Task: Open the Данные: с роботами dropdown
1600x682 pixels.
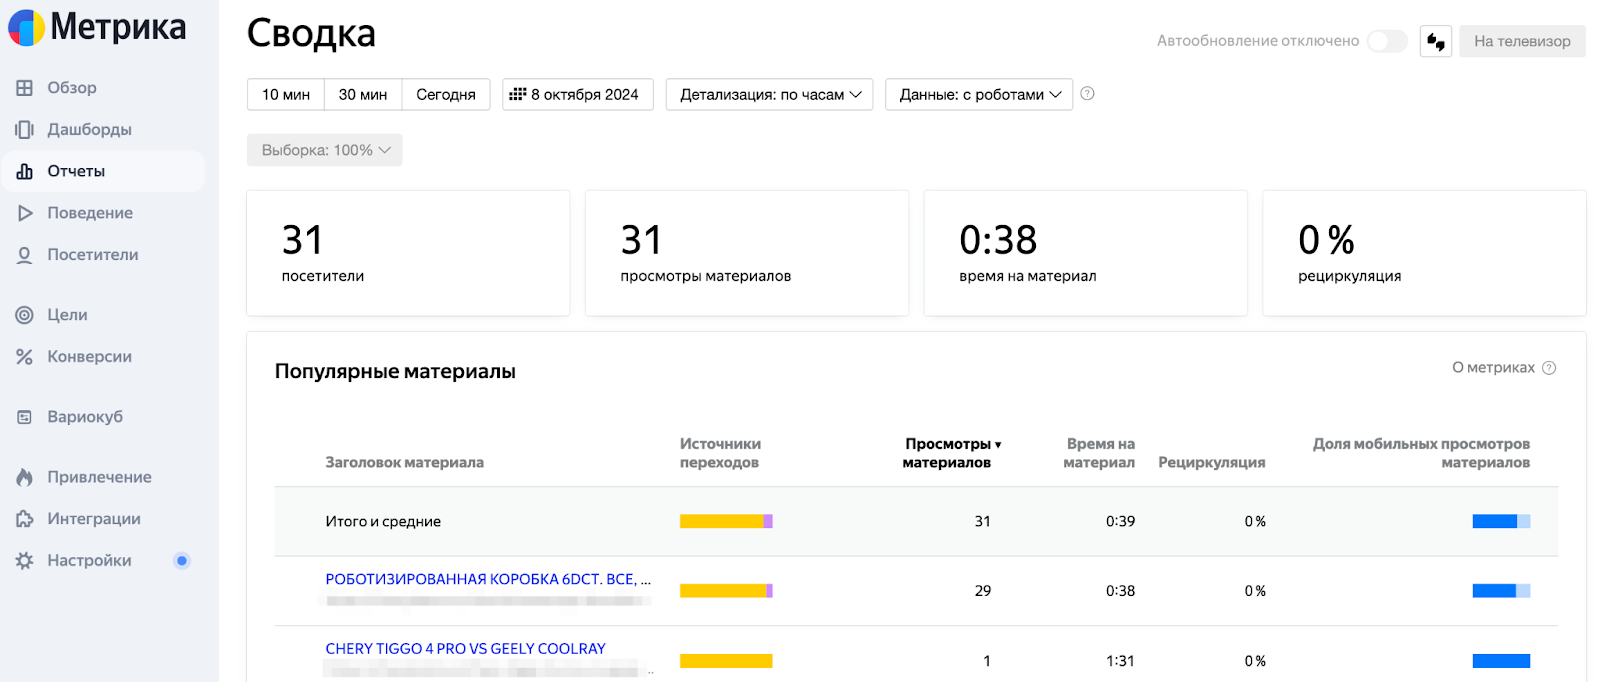Action: pos(979,95)
